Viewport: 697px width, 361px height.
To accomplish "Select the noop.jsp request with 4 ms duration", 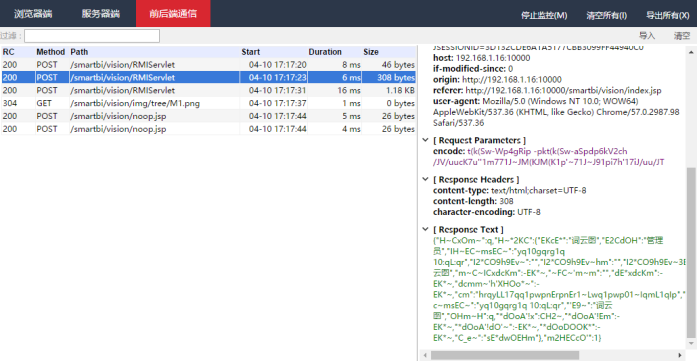I will click(x=208, y=129).
